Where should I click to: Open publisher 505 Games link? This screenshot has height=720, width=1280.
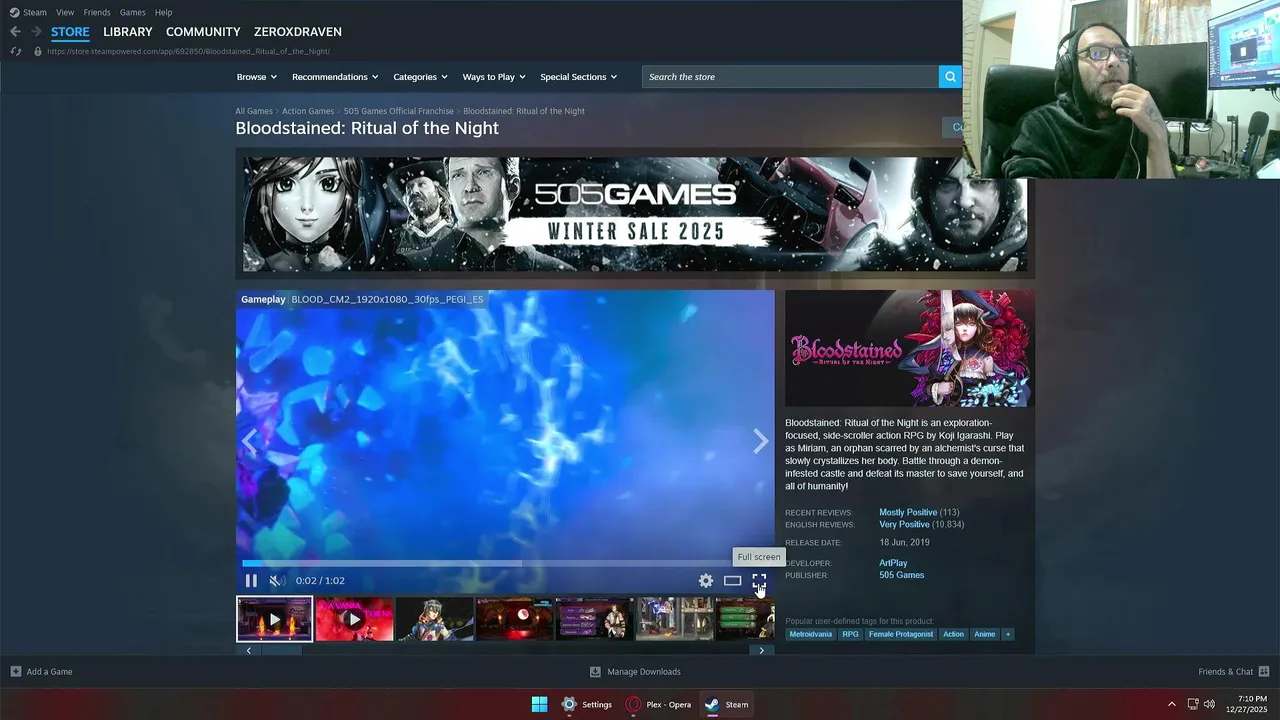pos(901,575)
